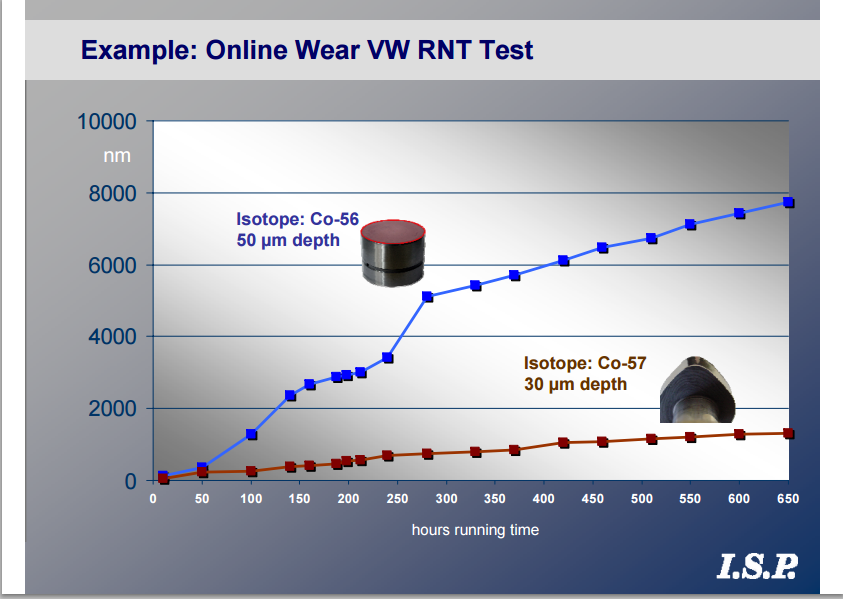Click the 250 x-axis tick label
The height and width of the screenshot is (599, 843).
397,499
